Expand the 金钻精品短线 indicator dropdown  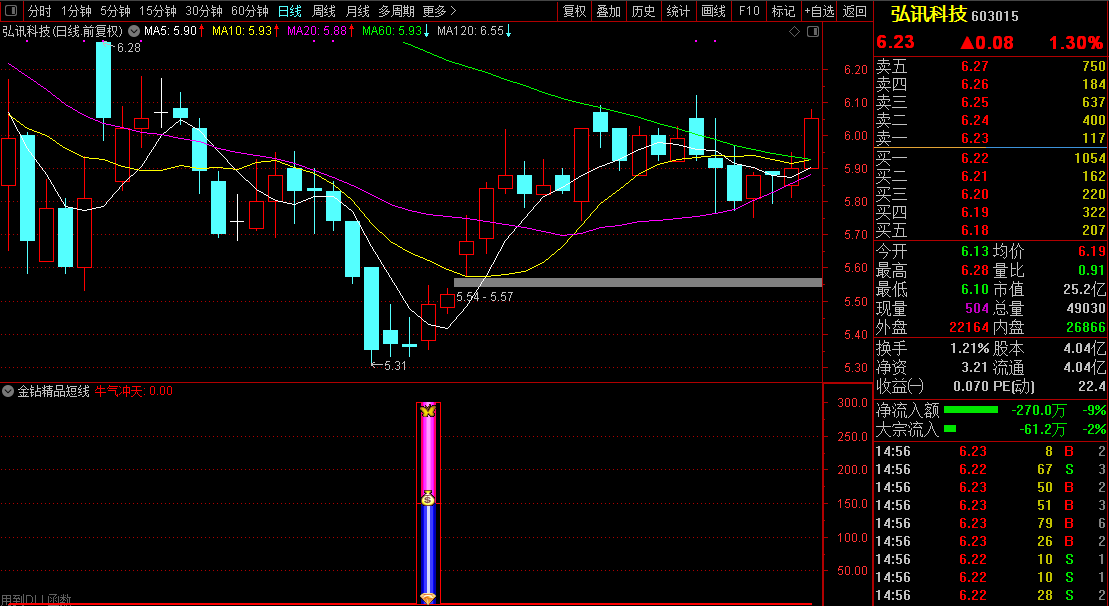click(x=9, y=391)
